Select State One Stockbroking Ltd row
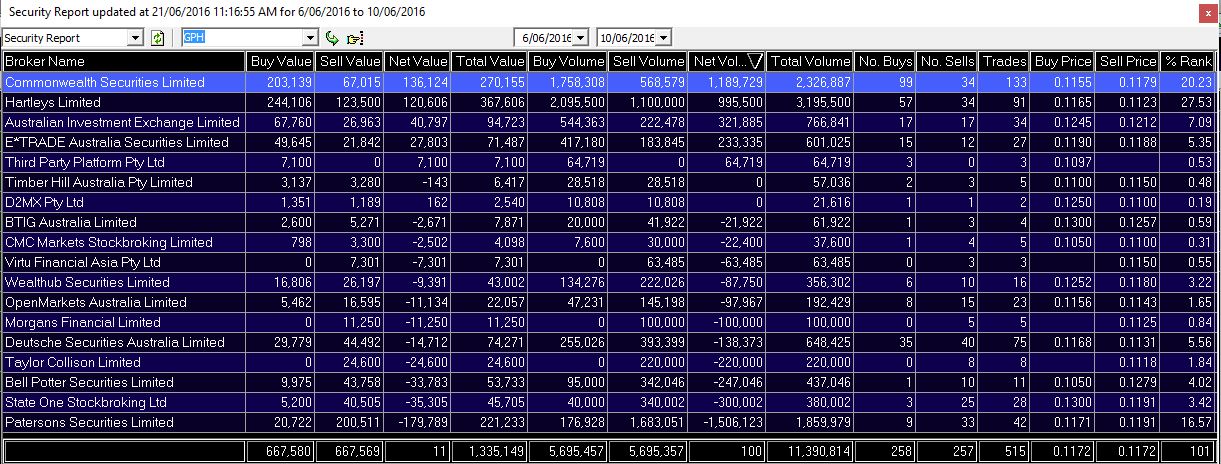 point(609,402)
